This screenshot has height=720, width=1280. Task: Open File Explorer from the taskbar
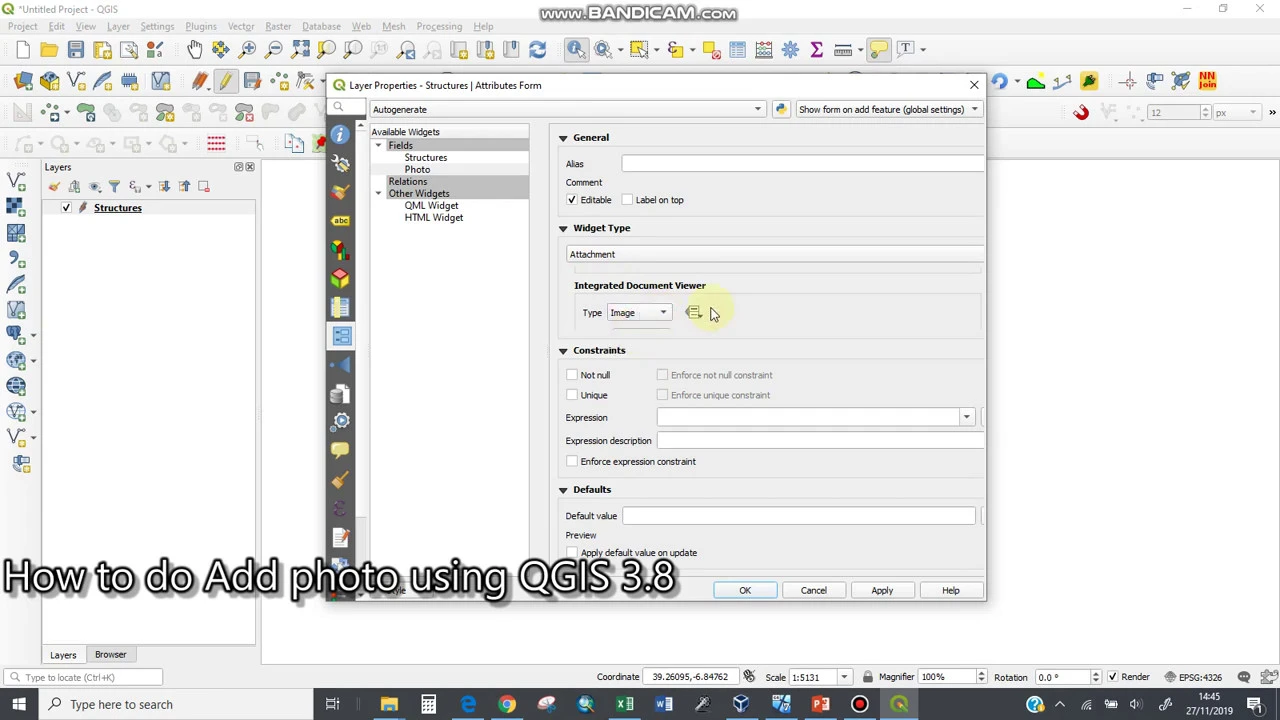pos(389,704)
